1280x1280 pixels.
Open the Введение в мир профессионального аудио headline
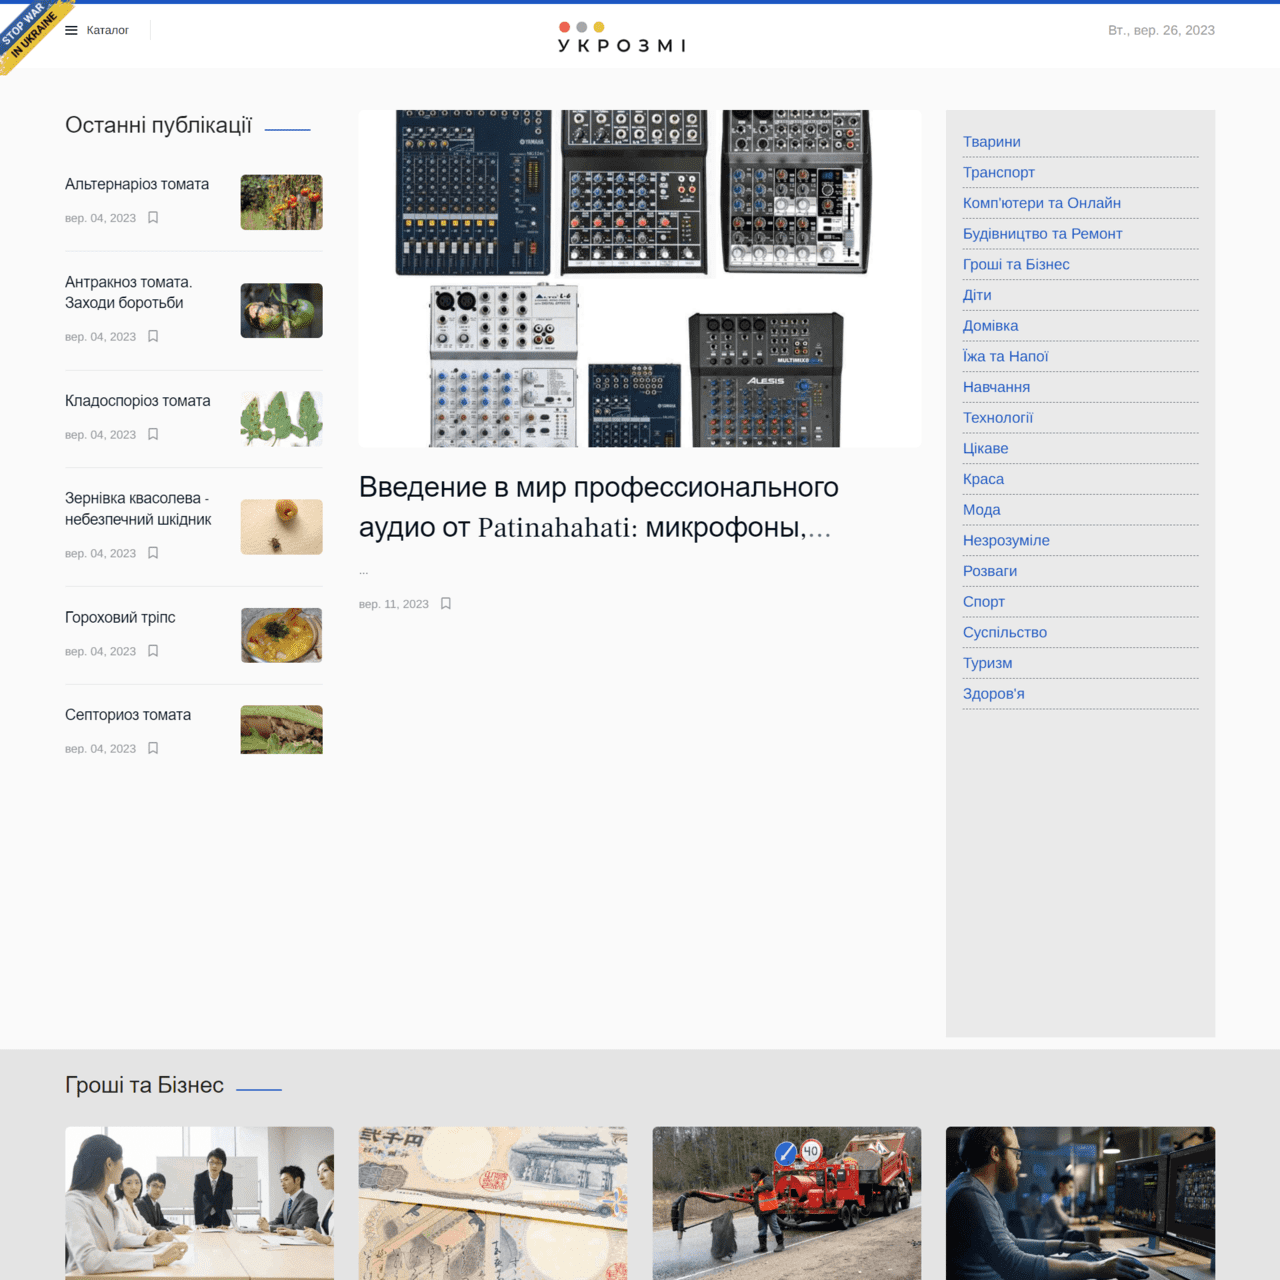[599, 507]
